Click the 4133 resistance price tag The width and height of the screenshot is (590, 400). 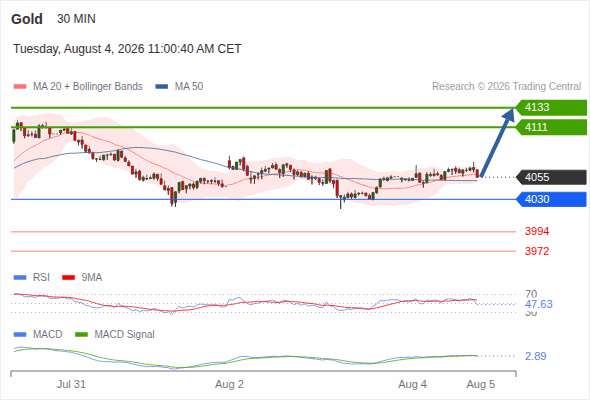551,107
